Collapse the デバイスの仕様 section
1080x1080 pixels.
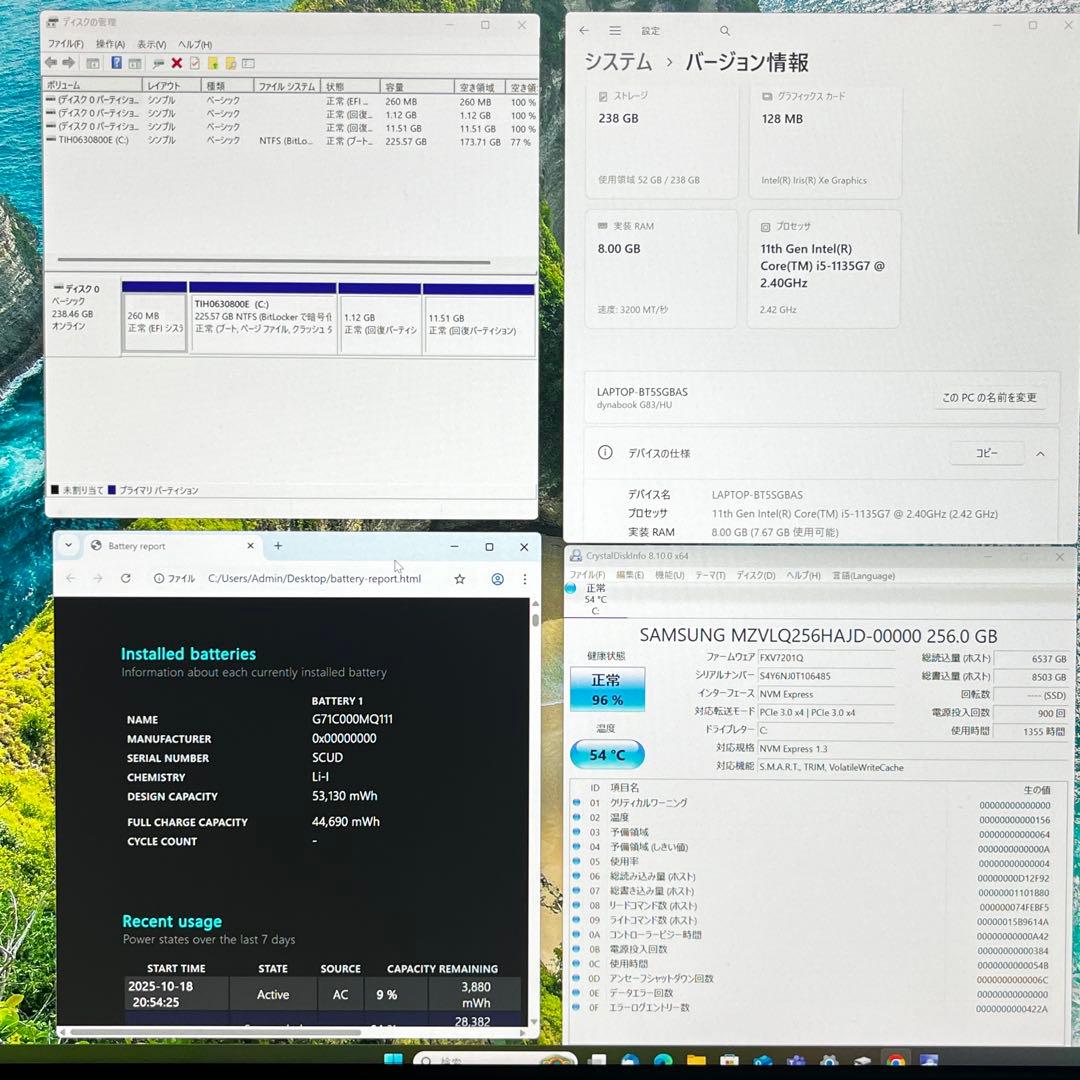pos(1040,453)
